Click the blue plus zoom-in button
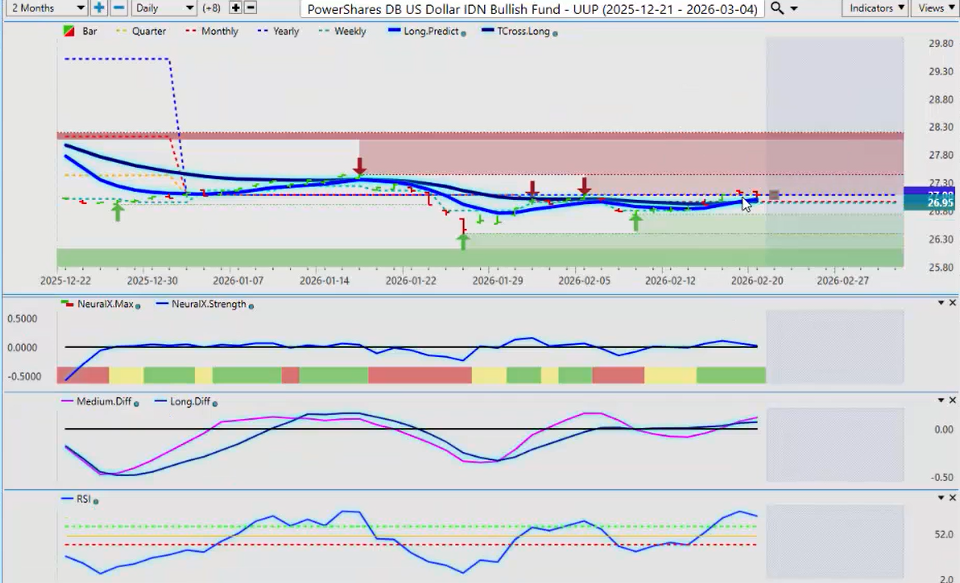This screenshot has height=583, width=960. click(x=99, y=8)
